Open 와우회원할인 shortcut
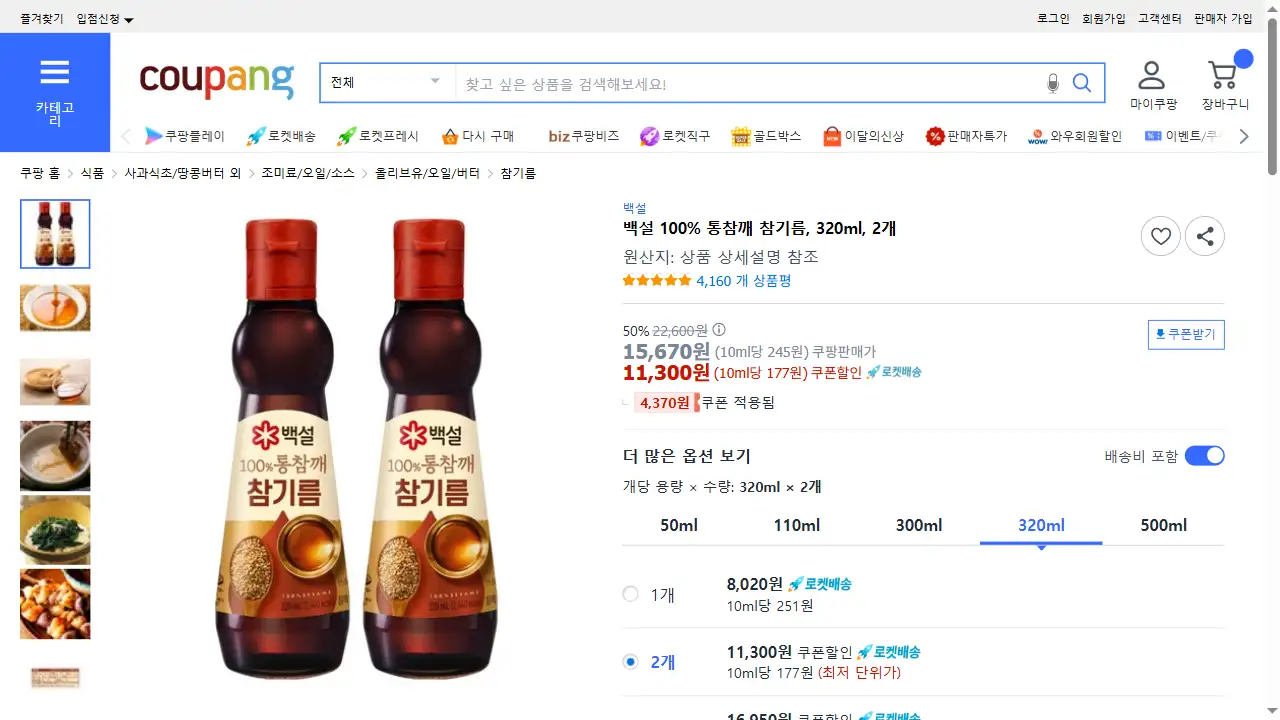1280x720 pixels. tap(1075, 136)
